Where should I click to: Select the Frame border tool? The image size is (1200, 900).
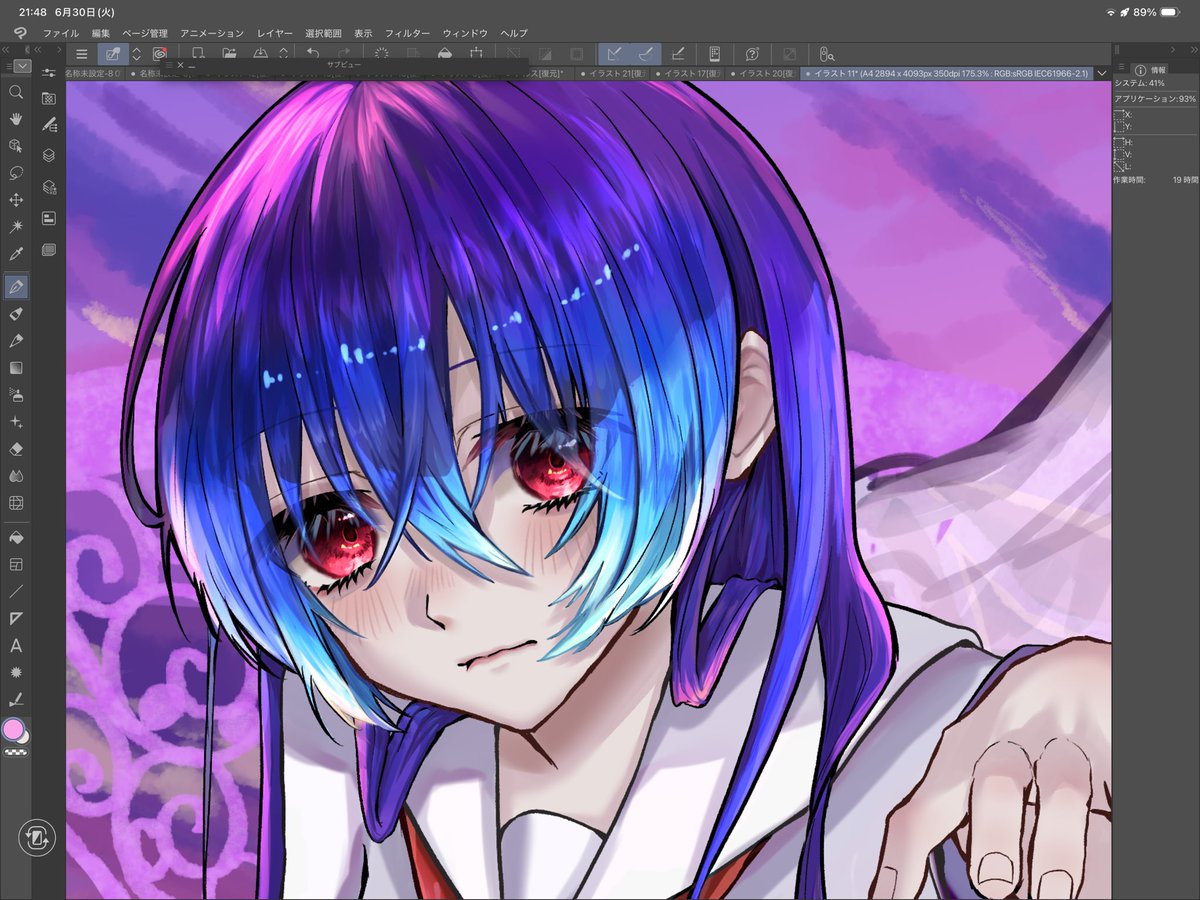pyautogui.click(x=16, y=564)
